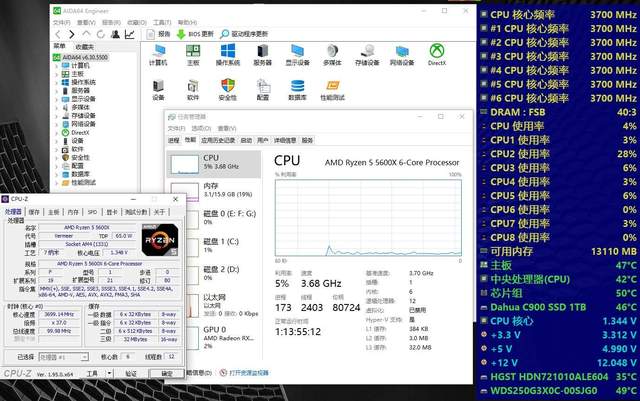Image resolution: width=640 pixels, height=401 pixels.
Task: Open the 工具(T) menu in AIDA64
Action: point(162,22)
